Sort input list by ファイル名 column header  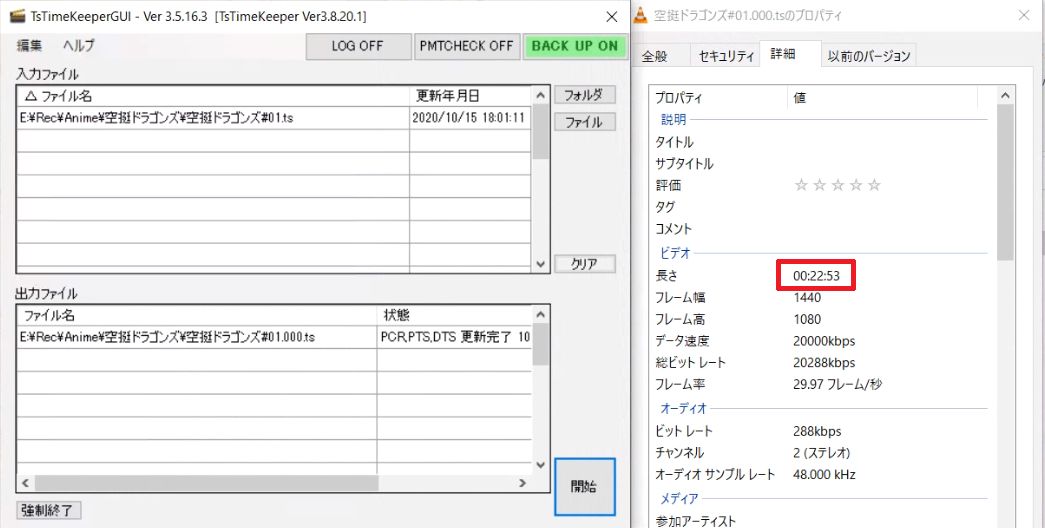coord(213,96)
